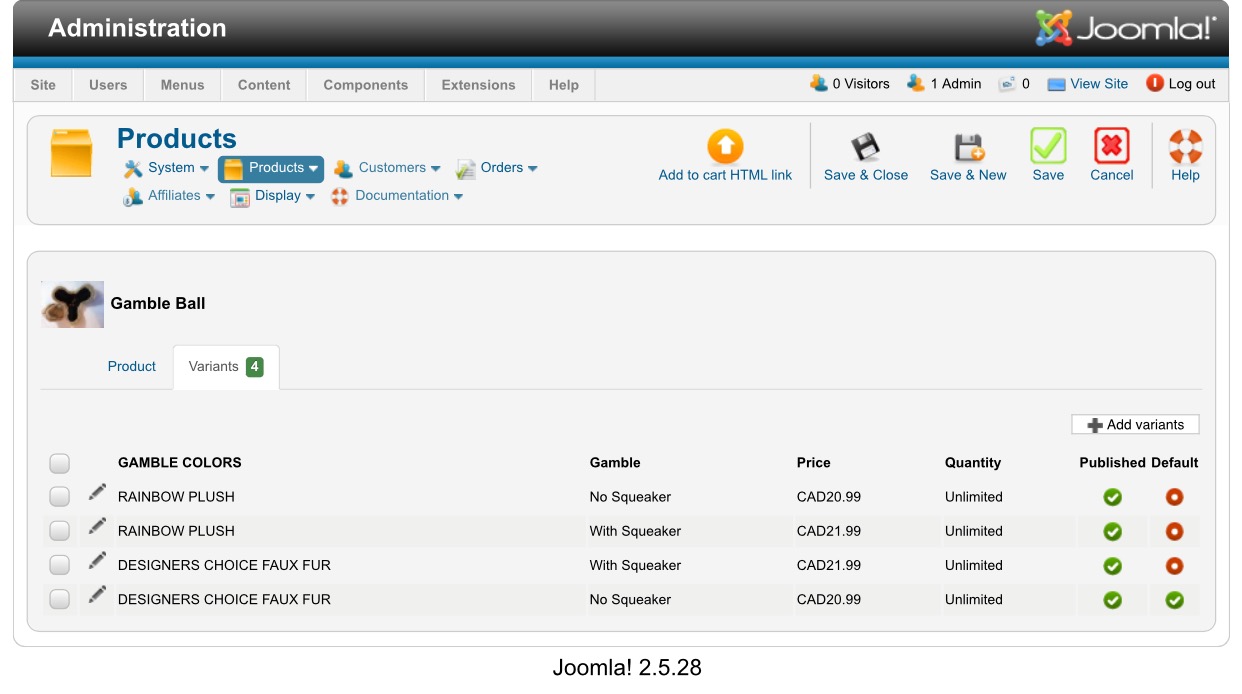Open the Site menu
The height and width of the screenshot is (694, 1242).
[43, 85]
